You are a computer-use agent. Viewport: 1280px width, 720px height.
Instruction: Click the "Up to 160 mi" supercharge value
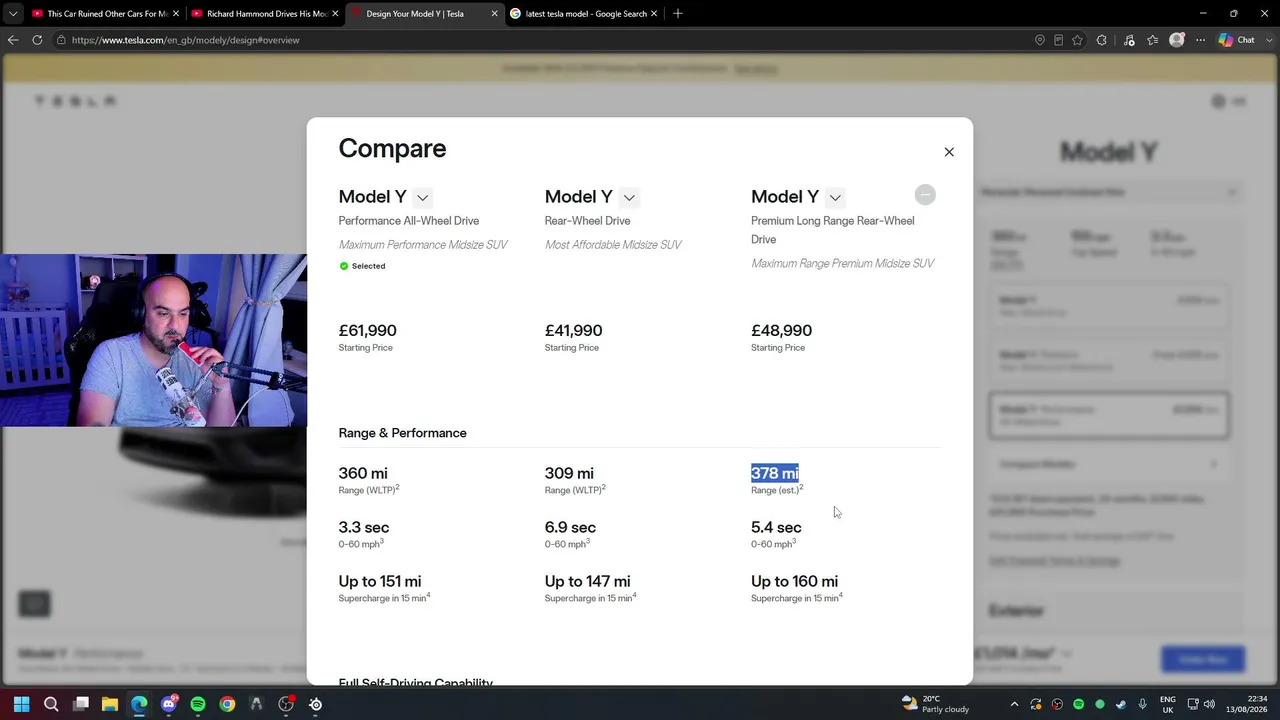[795, 581]
